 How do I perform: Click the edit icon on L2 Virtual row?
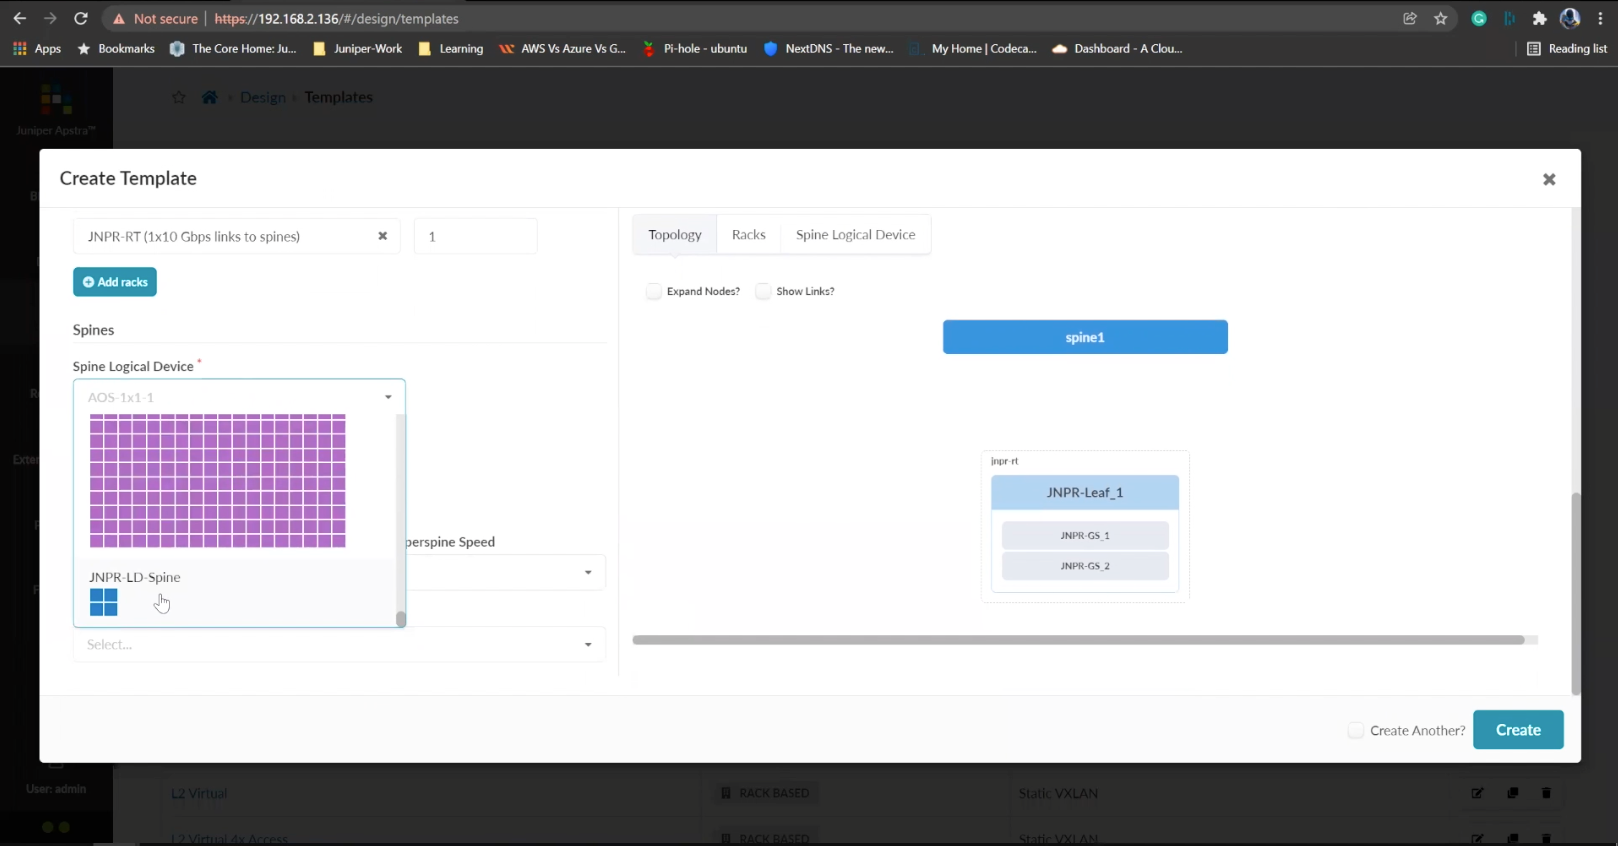[x=1477, y=793]
